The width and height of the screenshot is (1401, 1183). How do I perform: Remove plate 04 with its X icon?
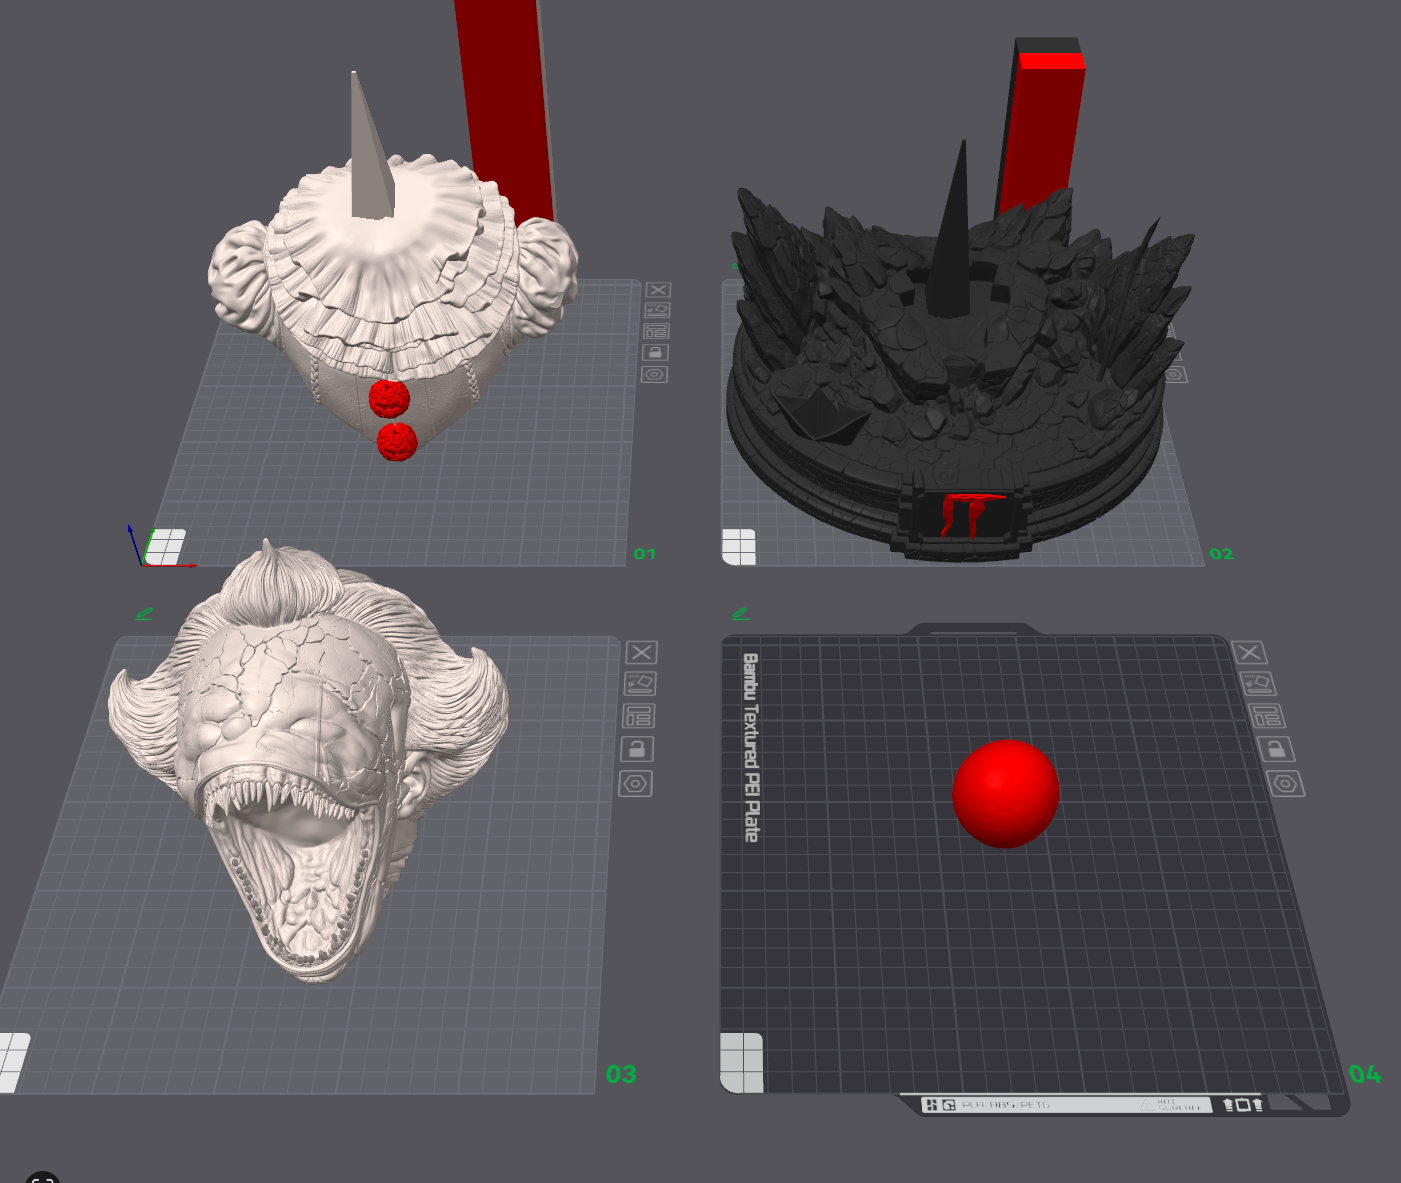(1249, 653)
